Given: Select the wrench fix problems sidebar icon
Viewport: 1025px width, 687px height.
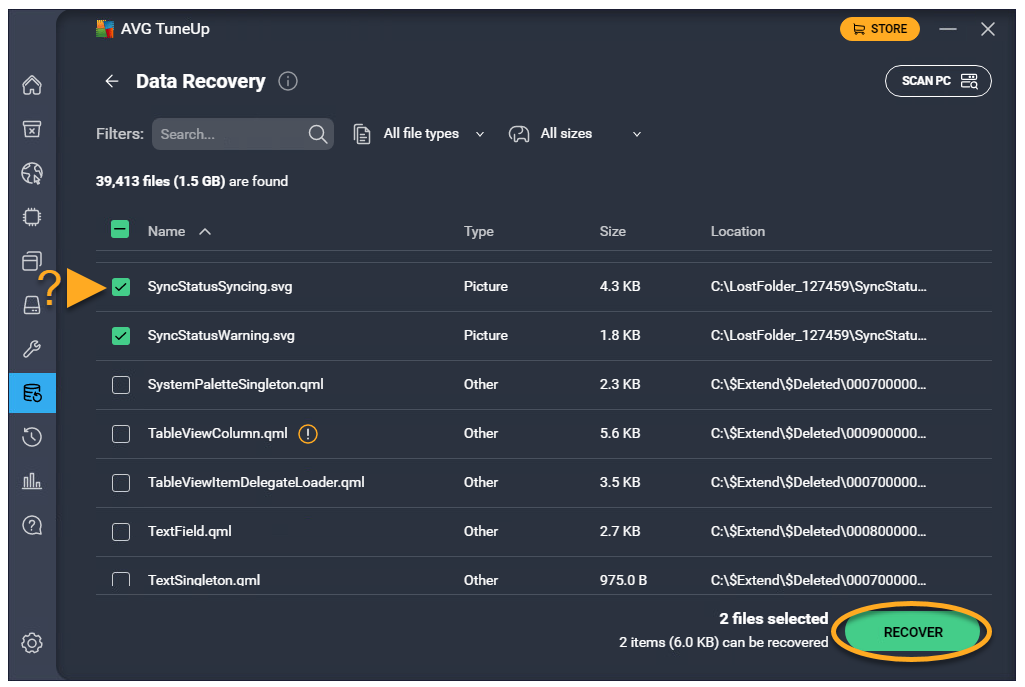Looking at the screenshot, I should point(32,349).
